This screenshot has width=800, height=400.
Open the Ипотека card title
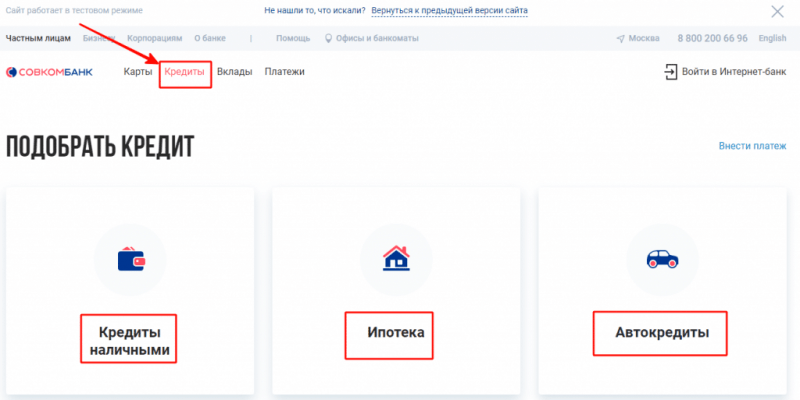396,333
